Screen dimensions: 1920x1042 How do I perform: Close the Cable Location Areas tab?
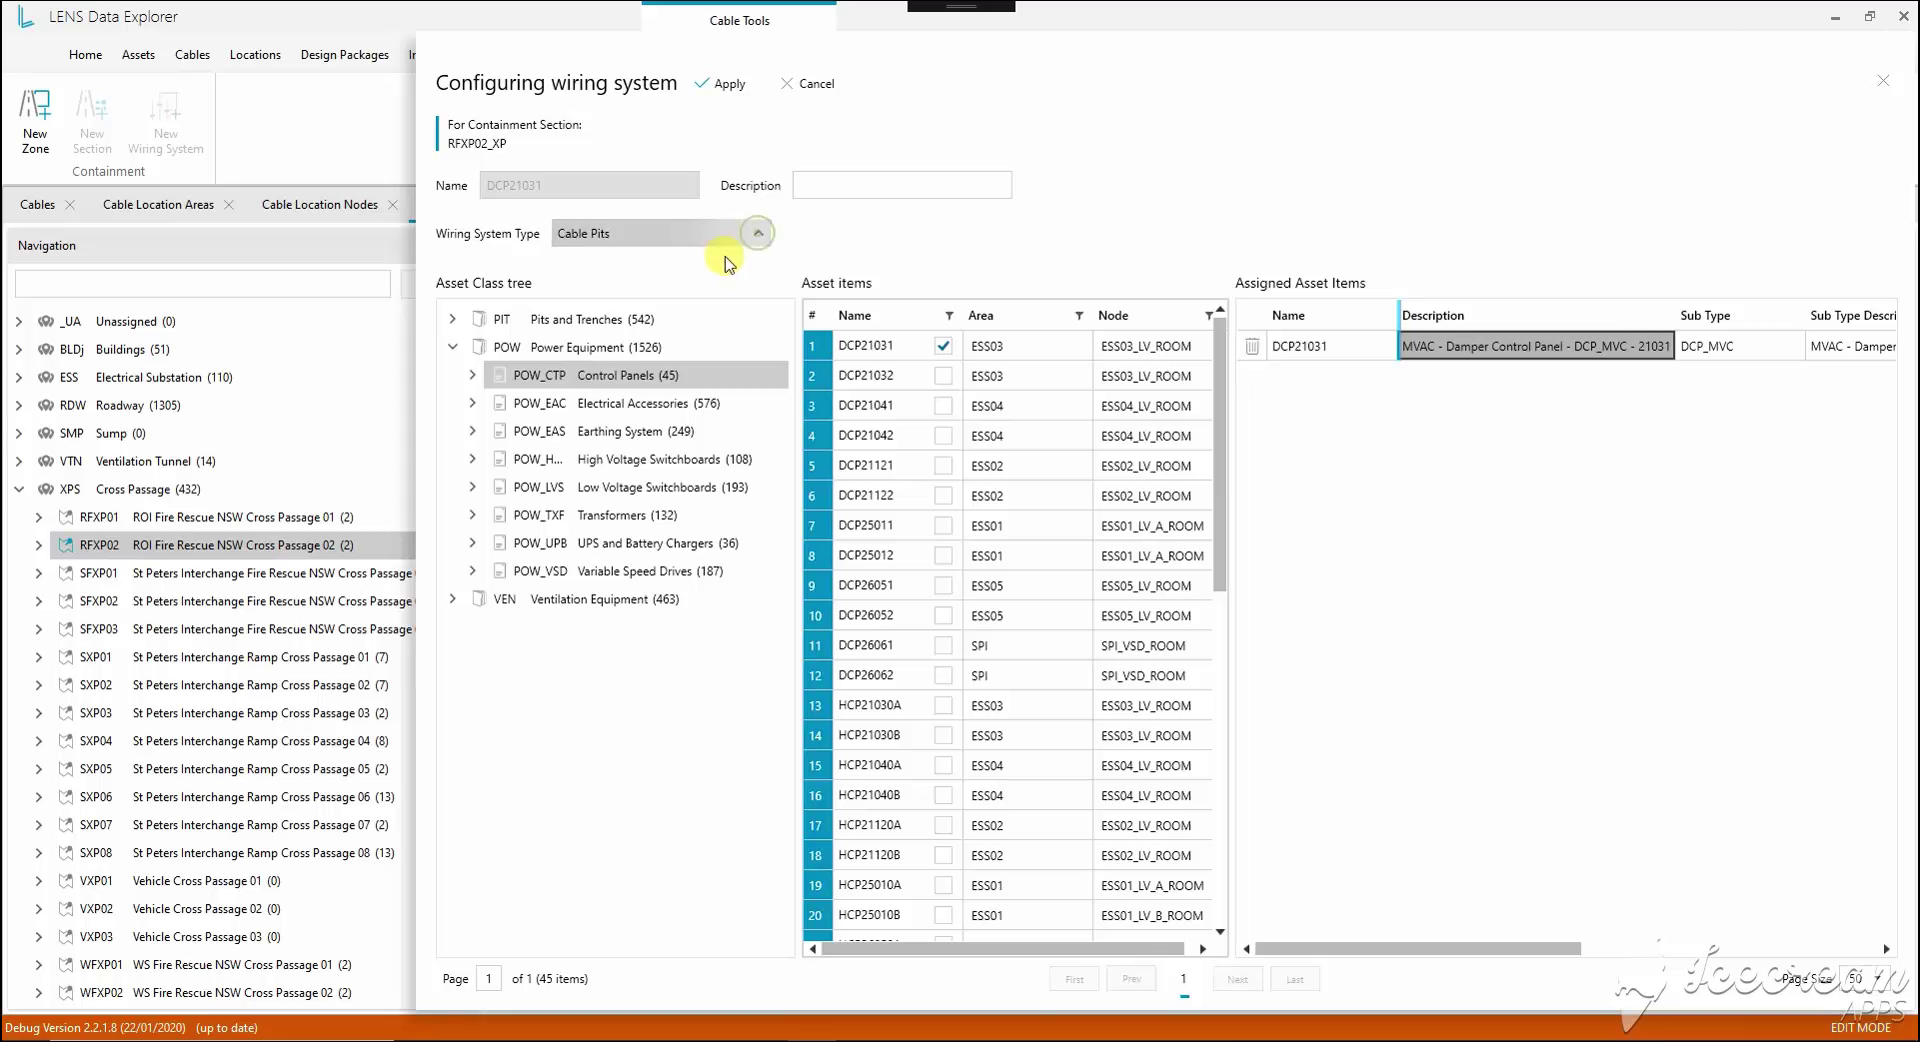pyautogui.click(x=229, y=205)
